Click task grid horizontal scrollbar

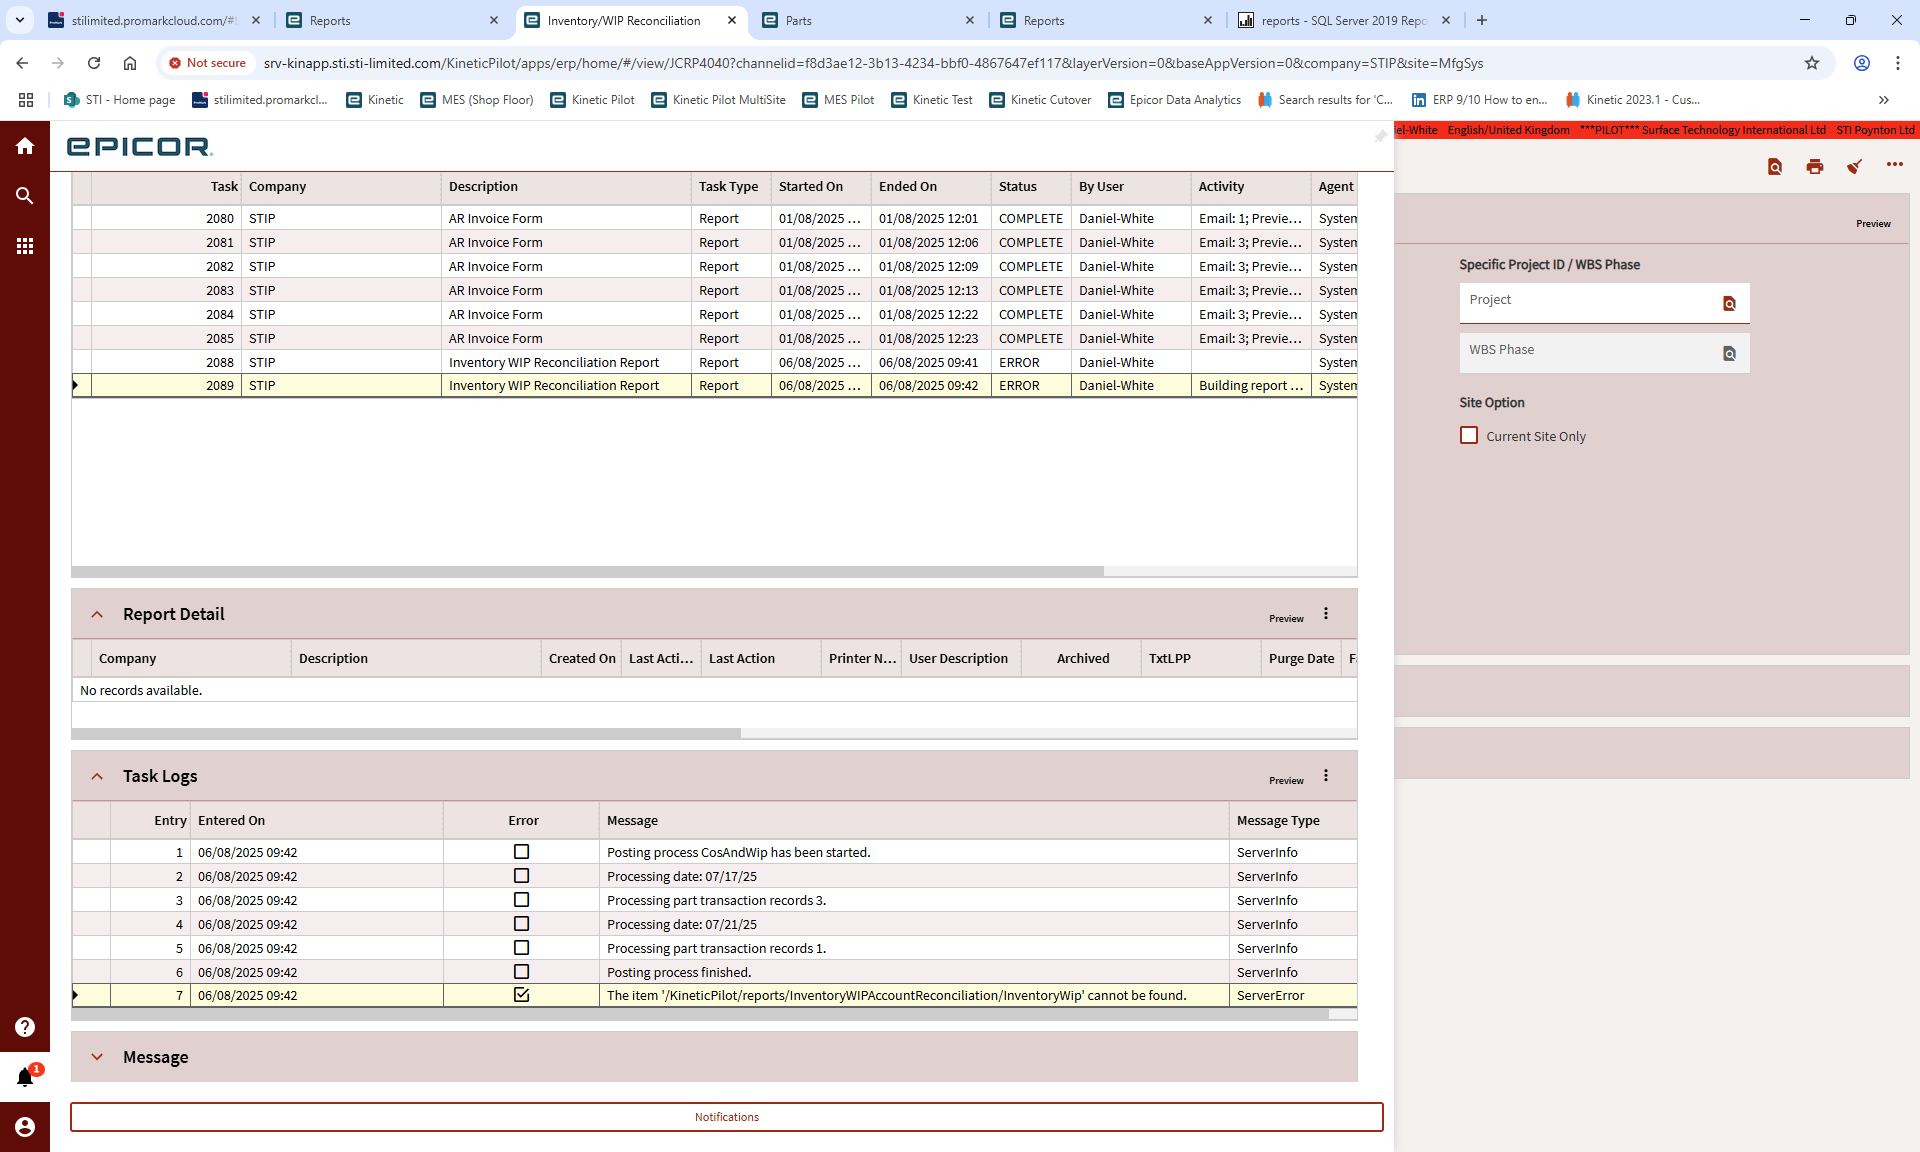588,572
